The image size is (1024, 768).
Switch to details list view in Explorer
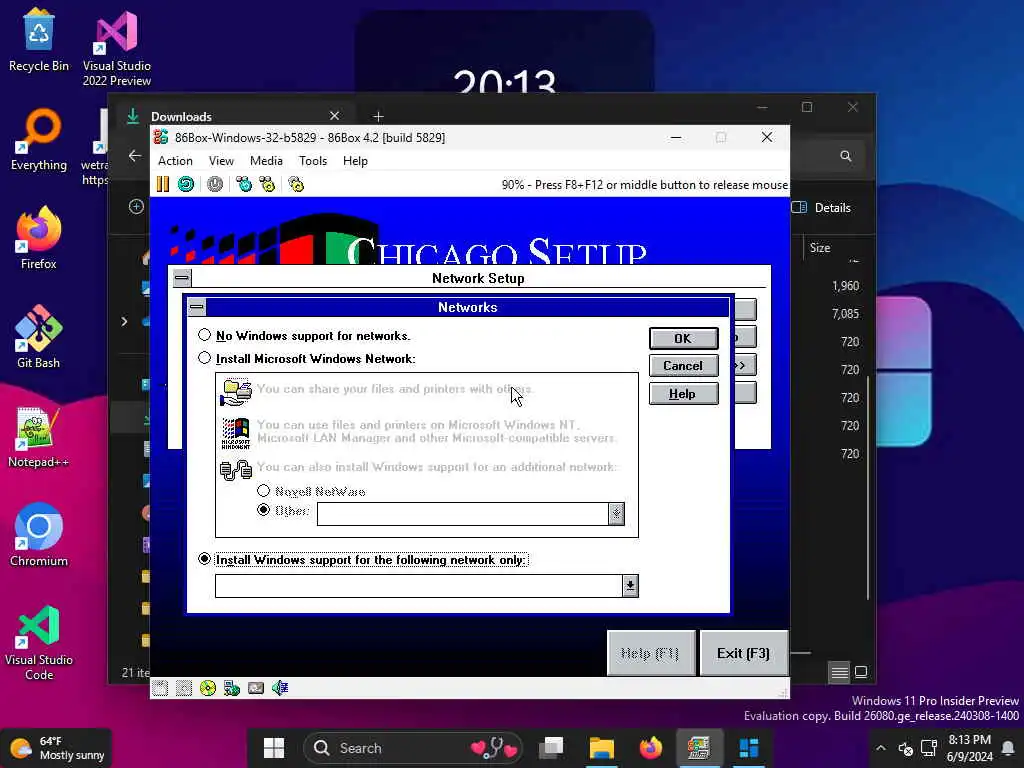click(x=839, y=671)
